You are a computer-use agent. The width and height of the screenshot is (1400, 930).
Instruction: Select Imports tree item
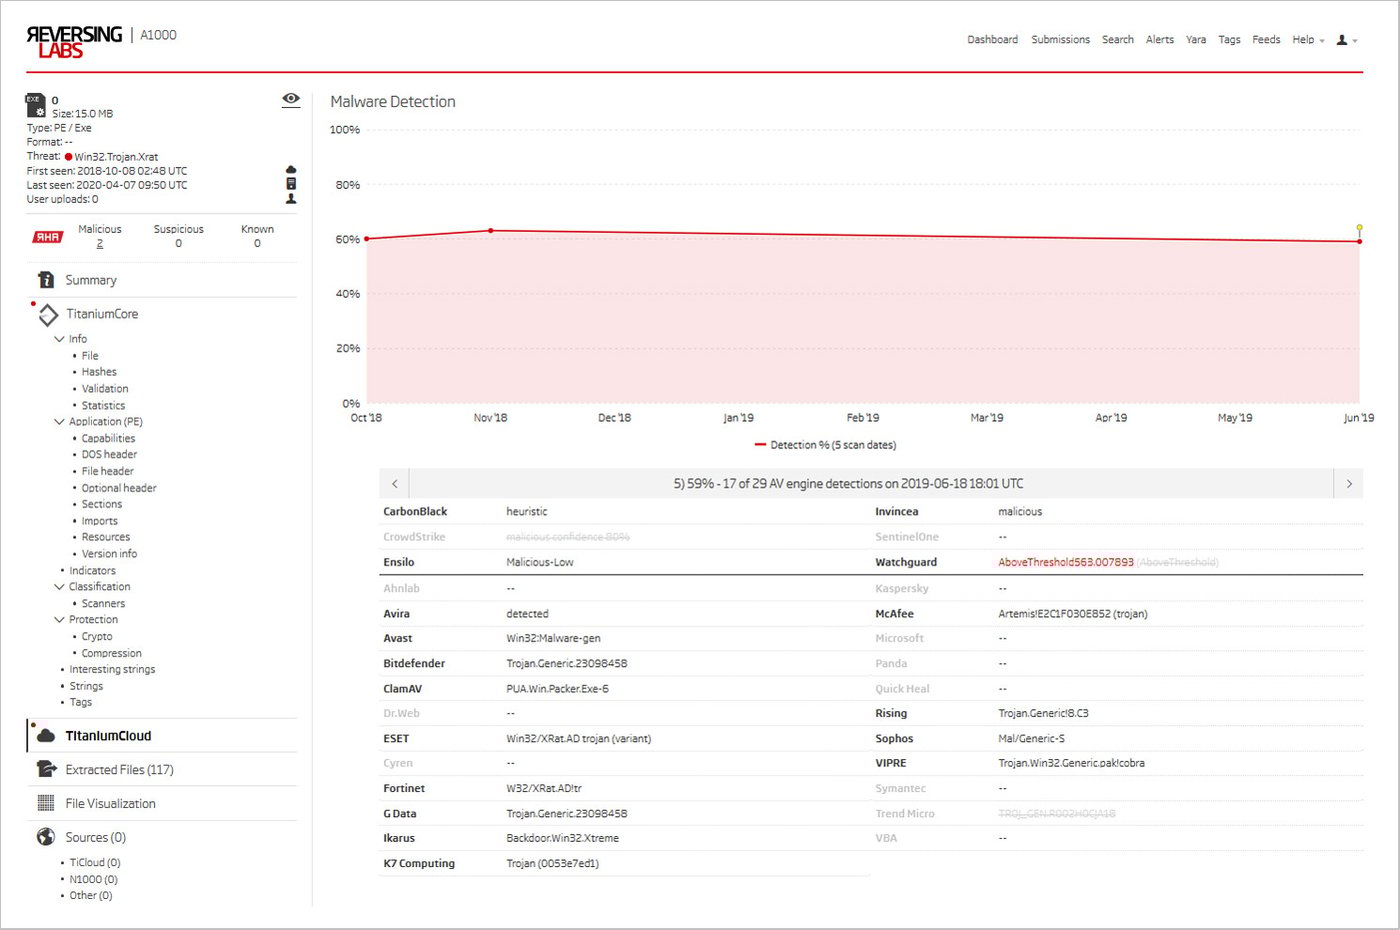click(x=100, y=521)
